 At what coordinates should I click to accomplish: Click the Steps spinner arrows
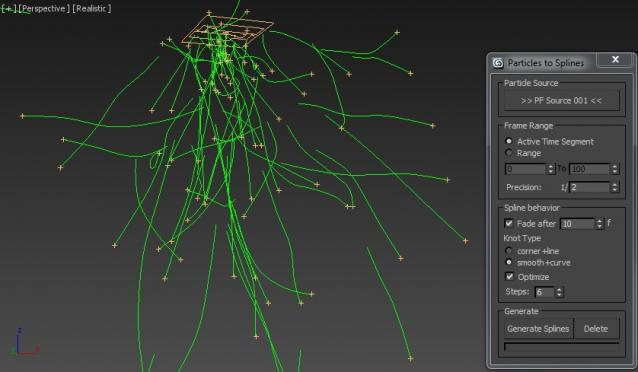[x=559, y=292]
